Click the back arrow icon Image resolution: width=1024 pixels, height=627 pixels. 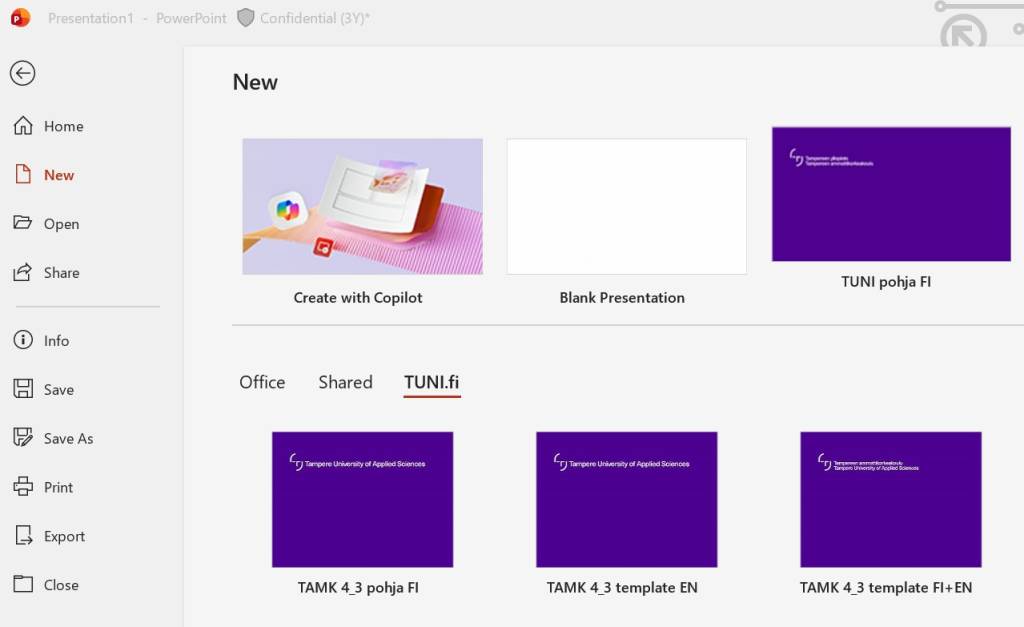pos(22,73)
